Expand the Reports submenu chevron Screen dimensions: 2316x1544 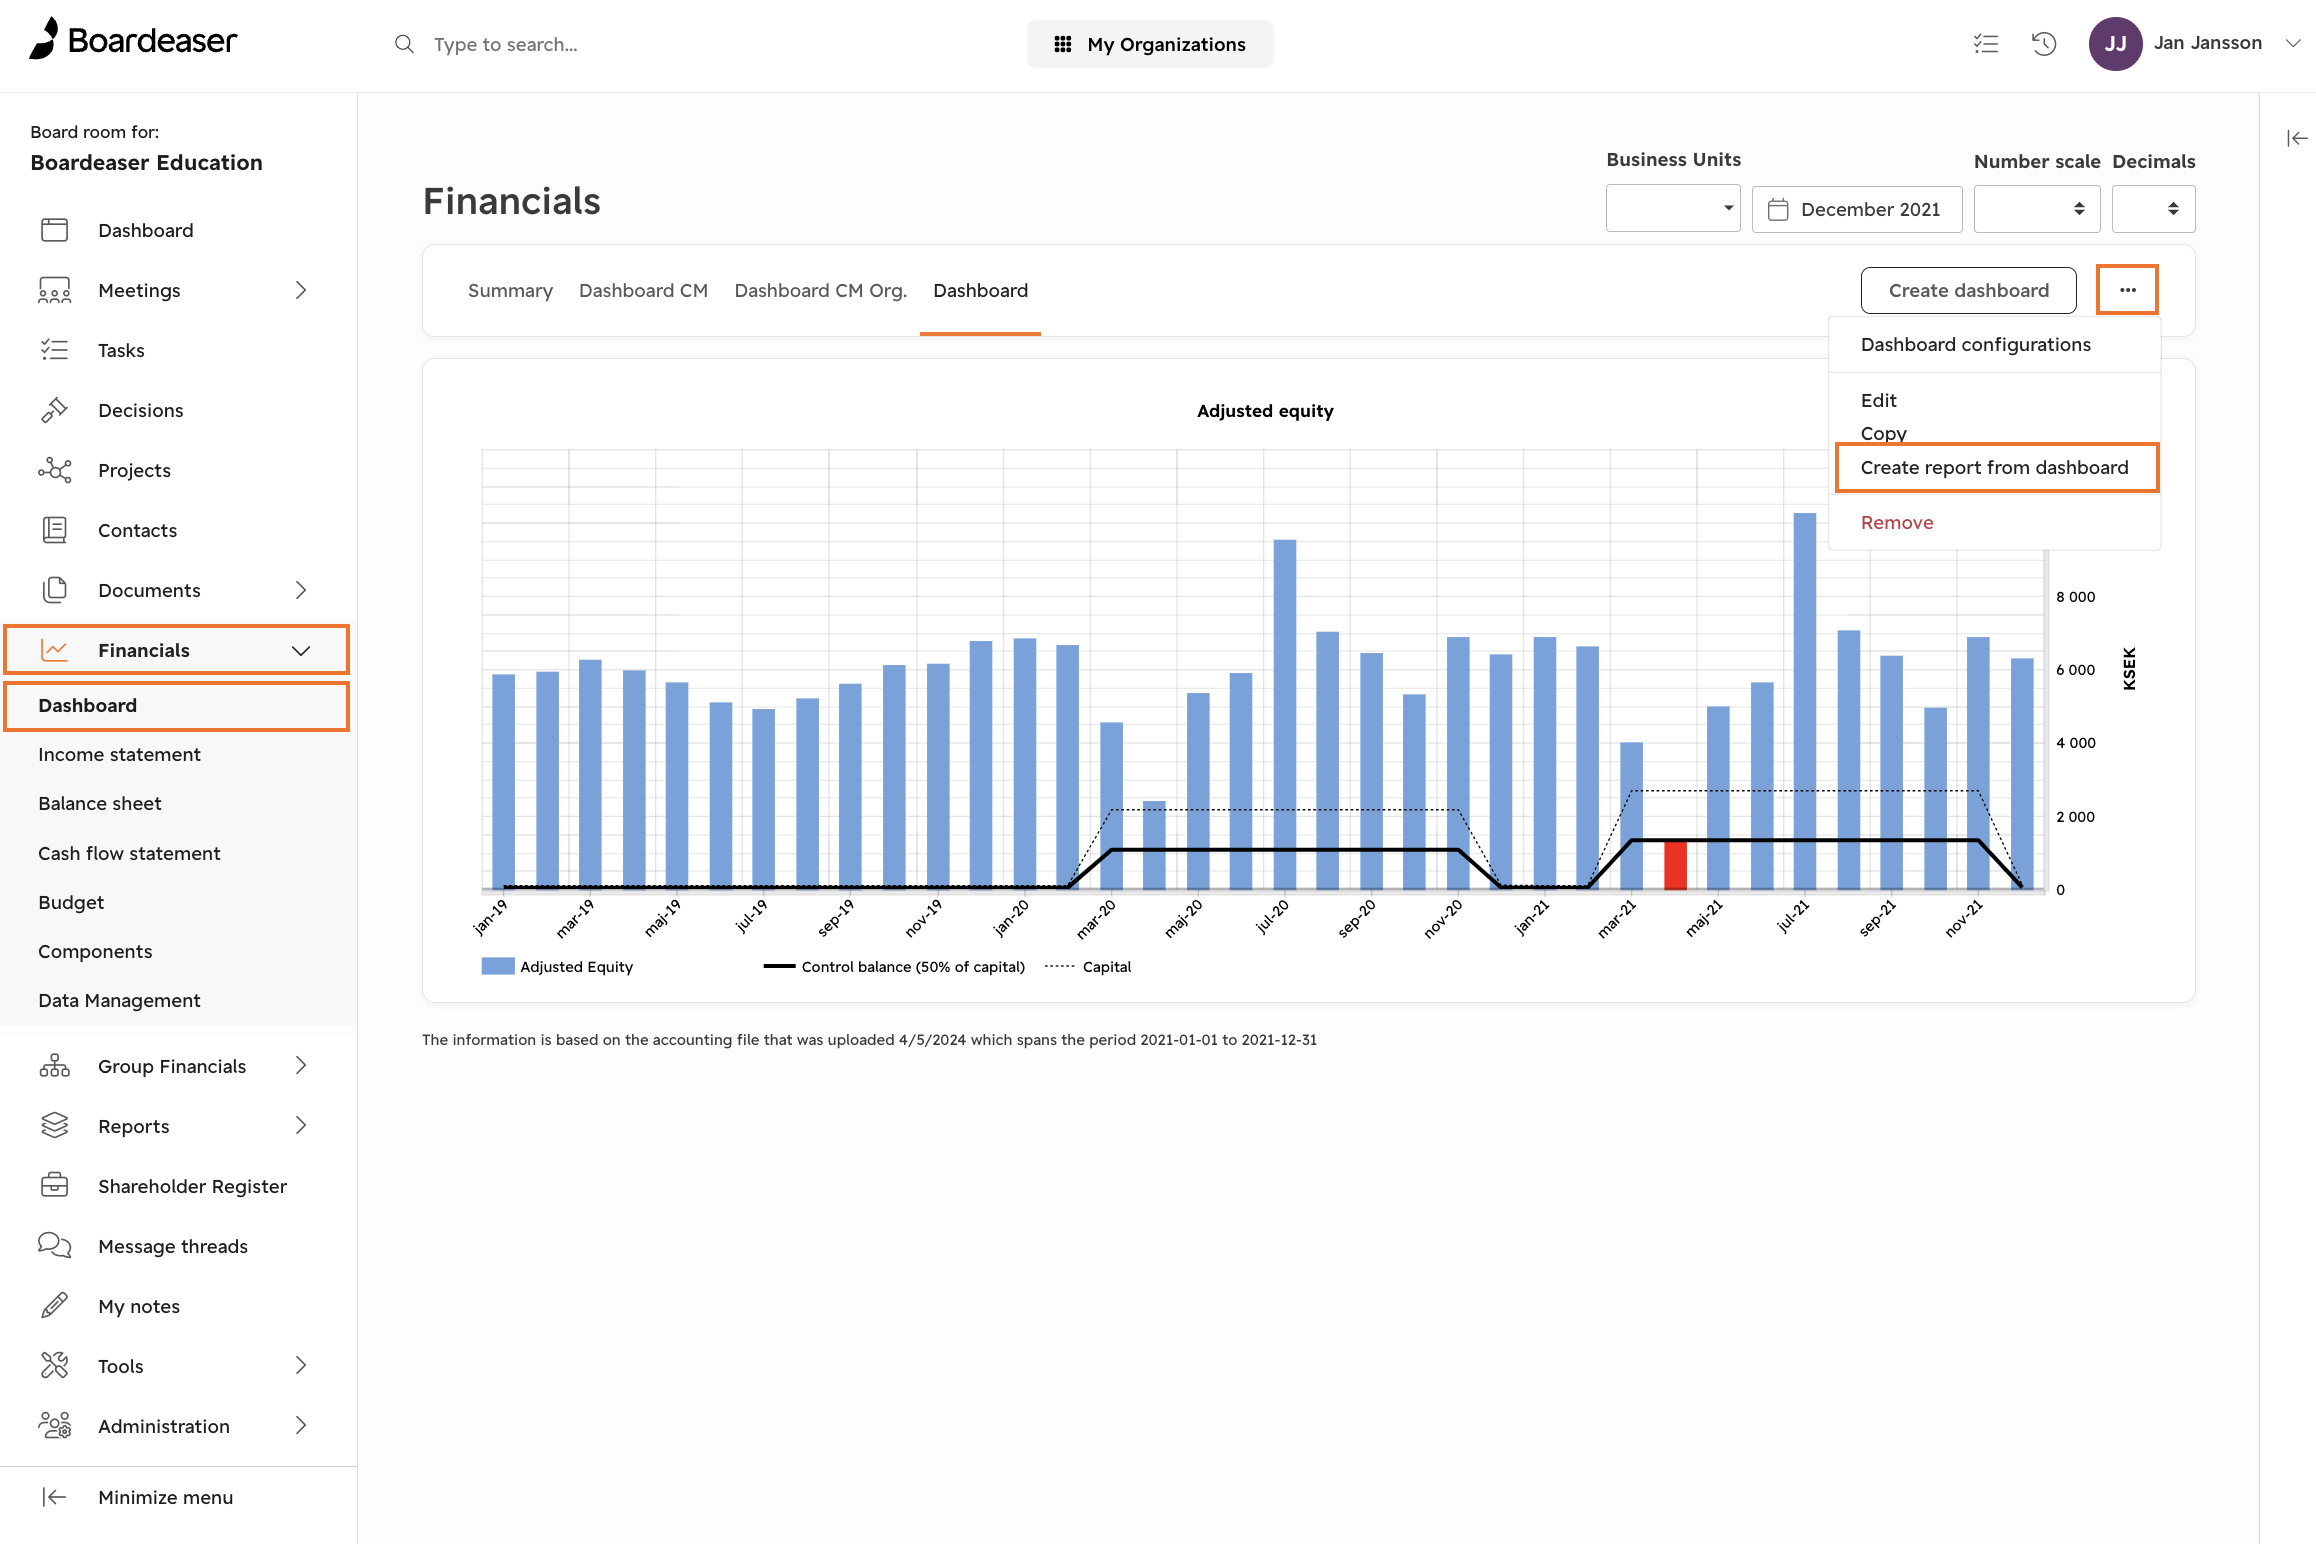(301, 1126)
